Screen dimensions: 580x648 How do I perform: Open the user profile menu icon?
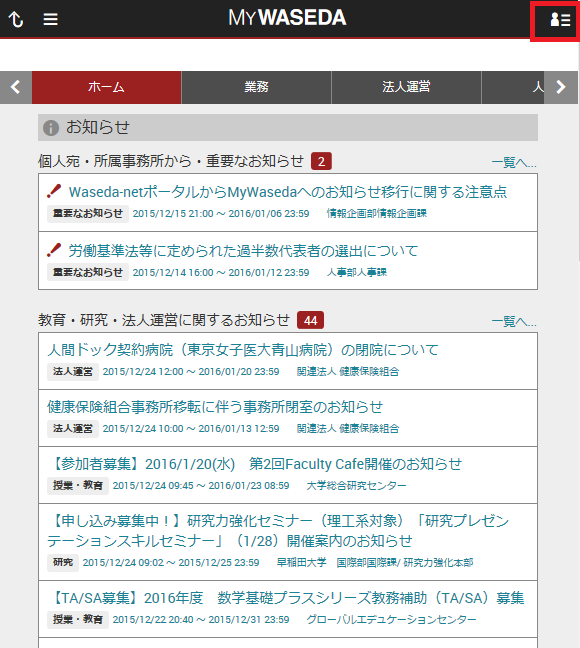560,19
